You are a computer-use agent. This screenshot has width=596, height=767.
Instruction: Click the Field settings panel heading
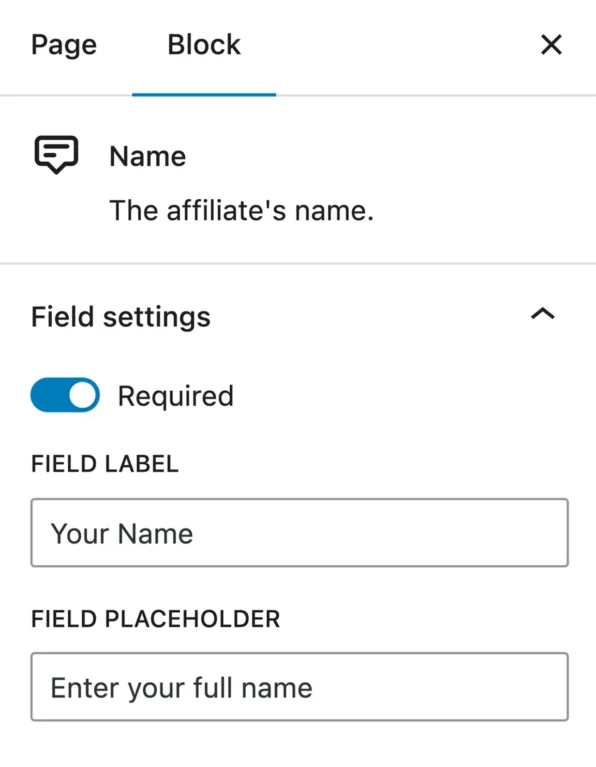(x=121, y=317)
